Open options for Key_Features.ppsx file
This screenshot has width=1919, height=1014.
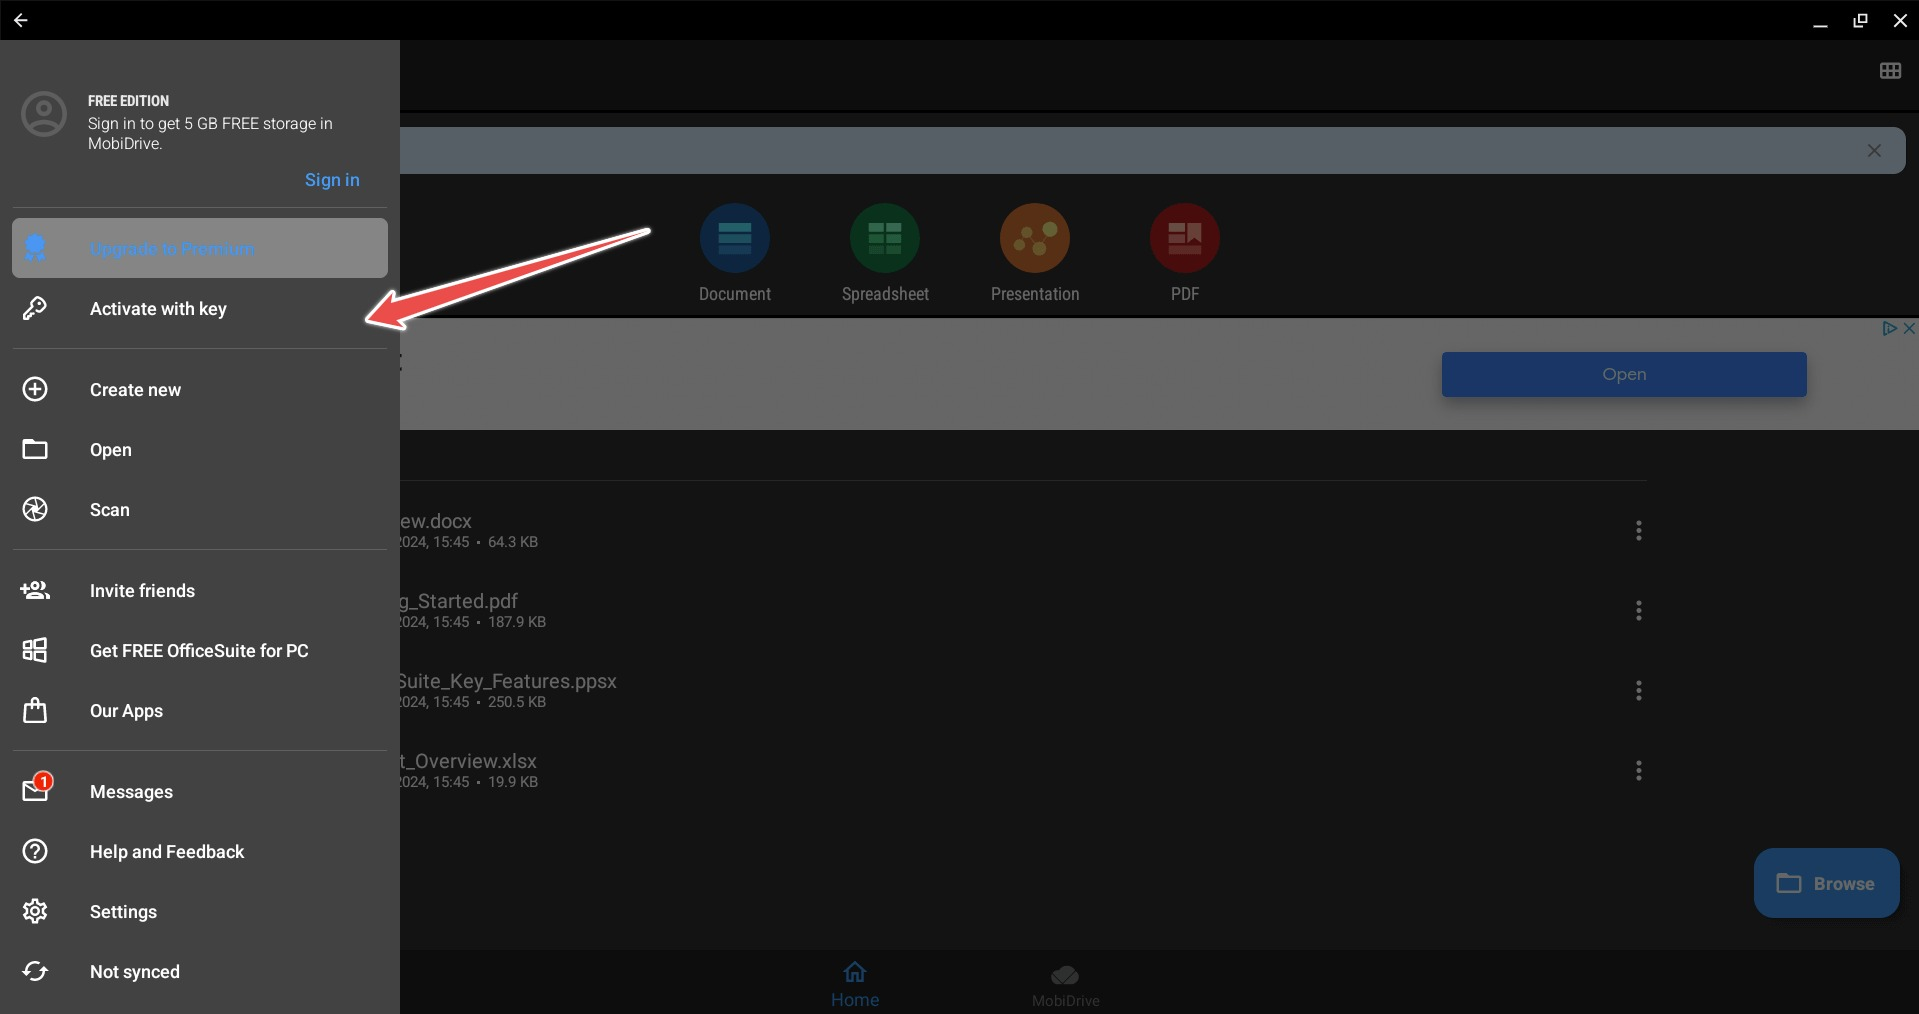pyautogui.click(x=1638, y=690)
